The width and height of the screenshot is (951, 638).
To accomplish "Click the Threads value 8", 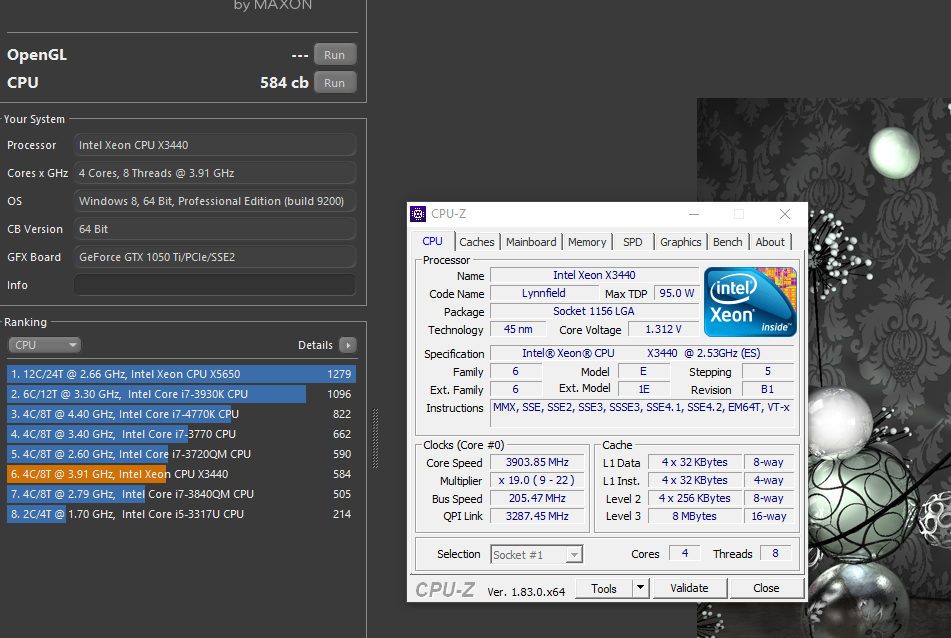I will (775, 554).
